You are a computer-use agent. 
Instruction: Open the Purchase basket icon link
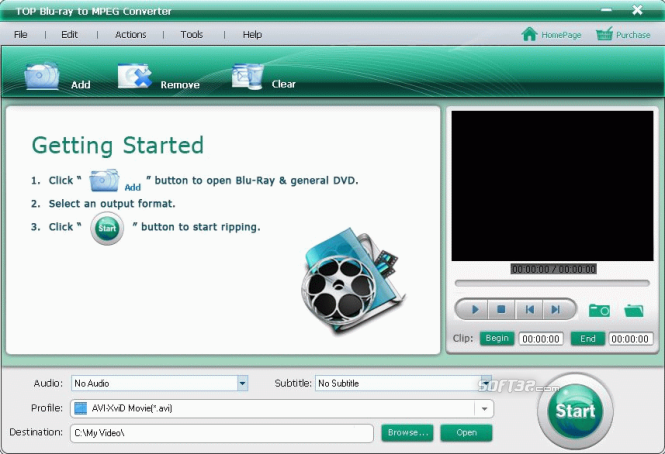(x=604, y=34)
